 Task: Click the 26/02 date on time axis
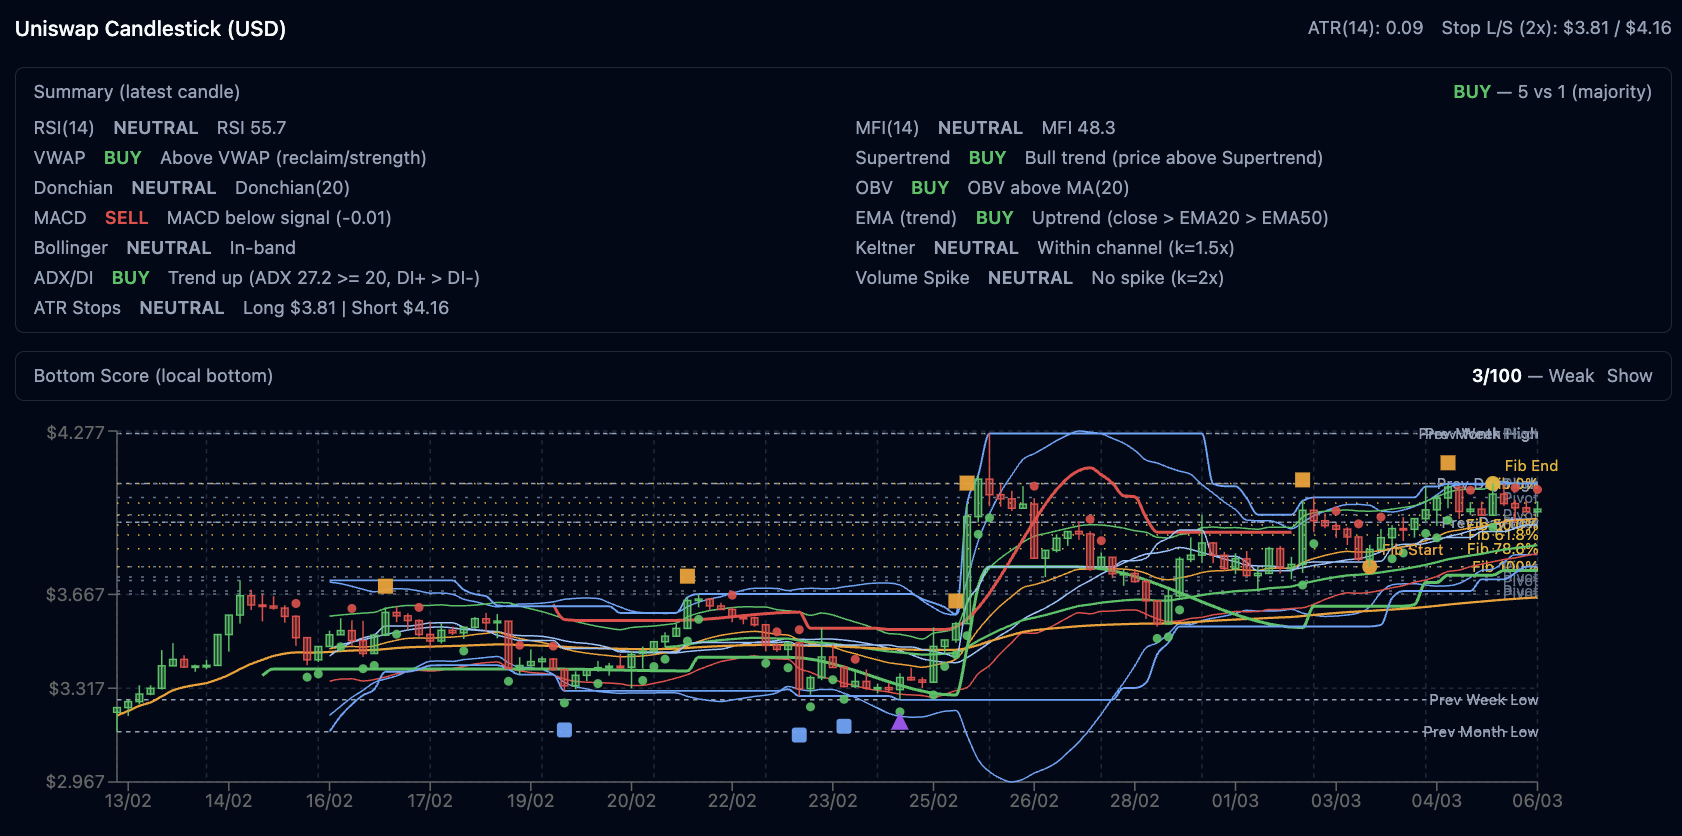tap(1033, 801)
